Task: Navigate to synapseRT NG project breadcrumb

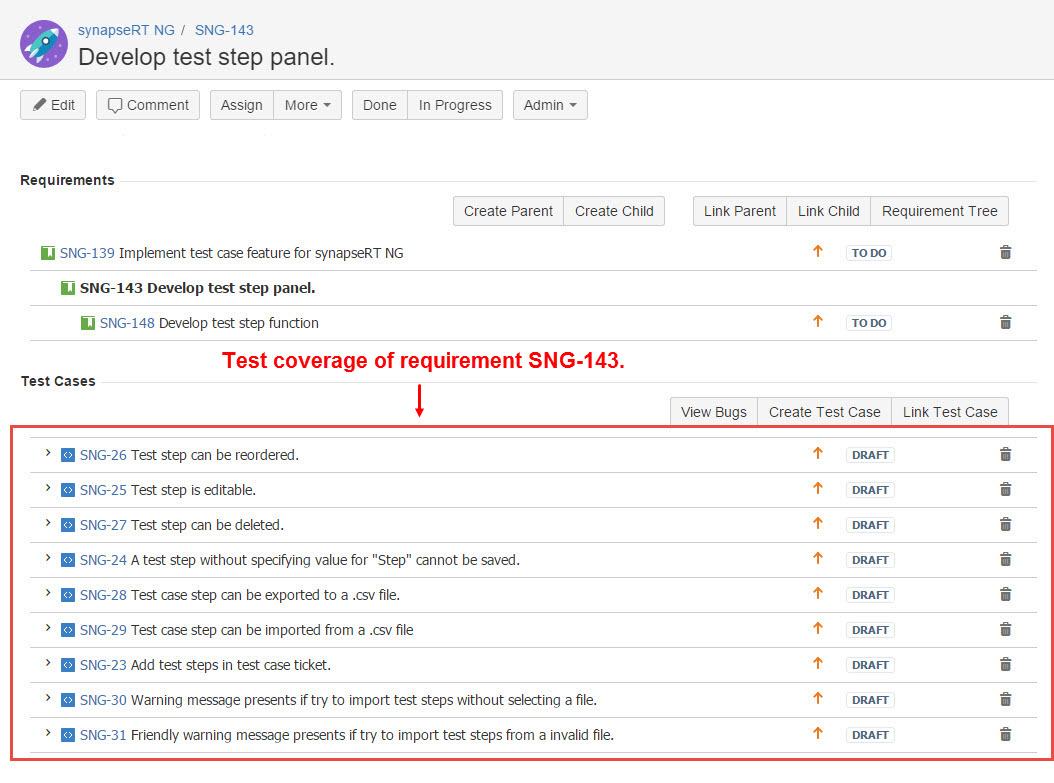Action: (126, 30)
